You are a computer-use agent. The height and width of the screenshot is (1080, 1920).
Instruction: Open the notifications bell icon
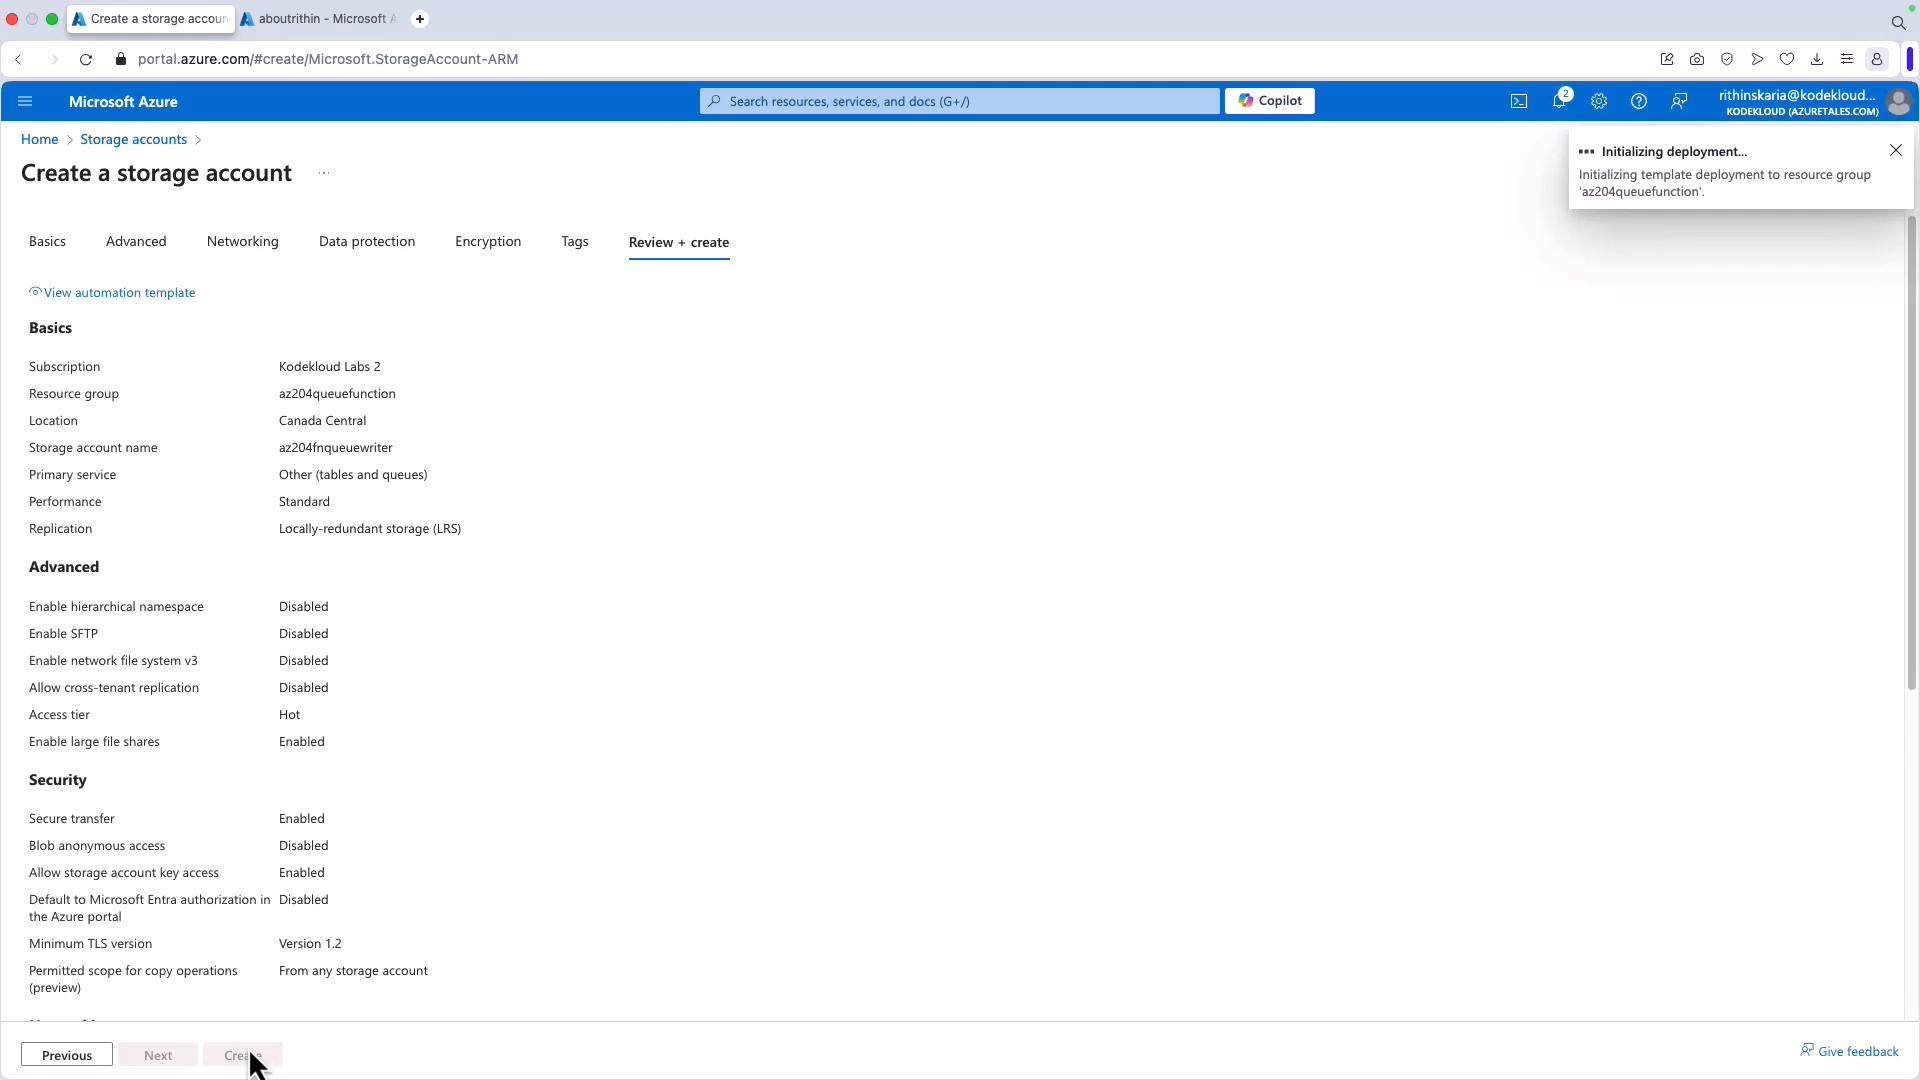(x=1560, y=101)
